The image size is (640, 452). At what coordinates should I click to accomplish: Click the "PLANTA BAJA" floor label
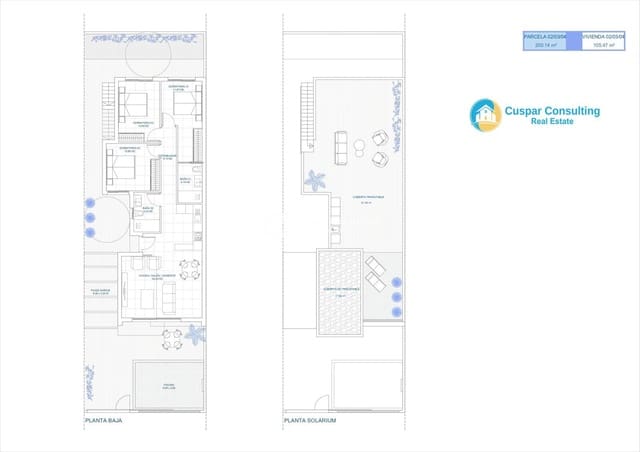pyautogui.click(x=104, y=420)
